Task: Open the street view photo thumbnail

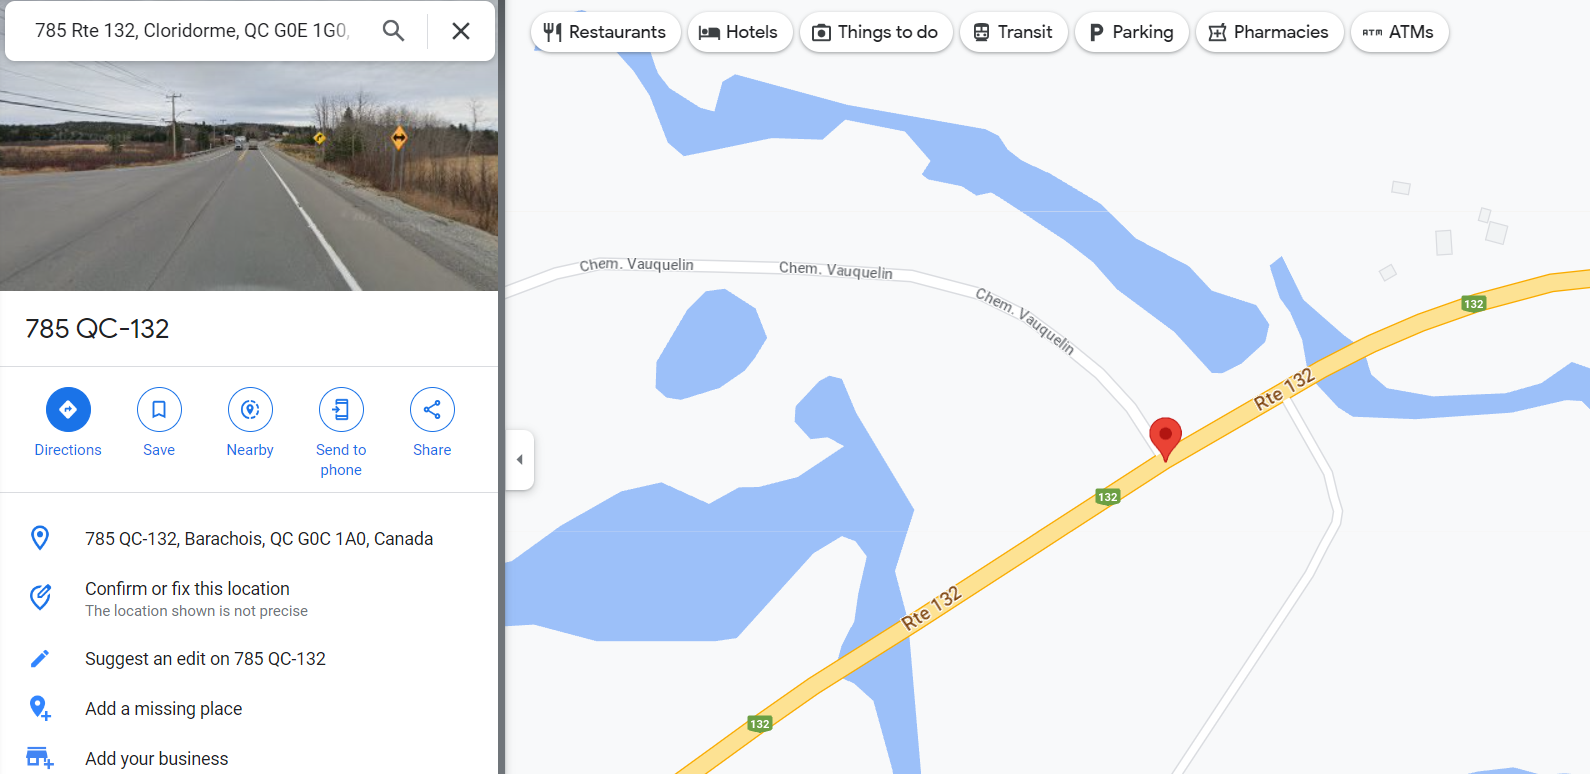Action: point(249,176)
